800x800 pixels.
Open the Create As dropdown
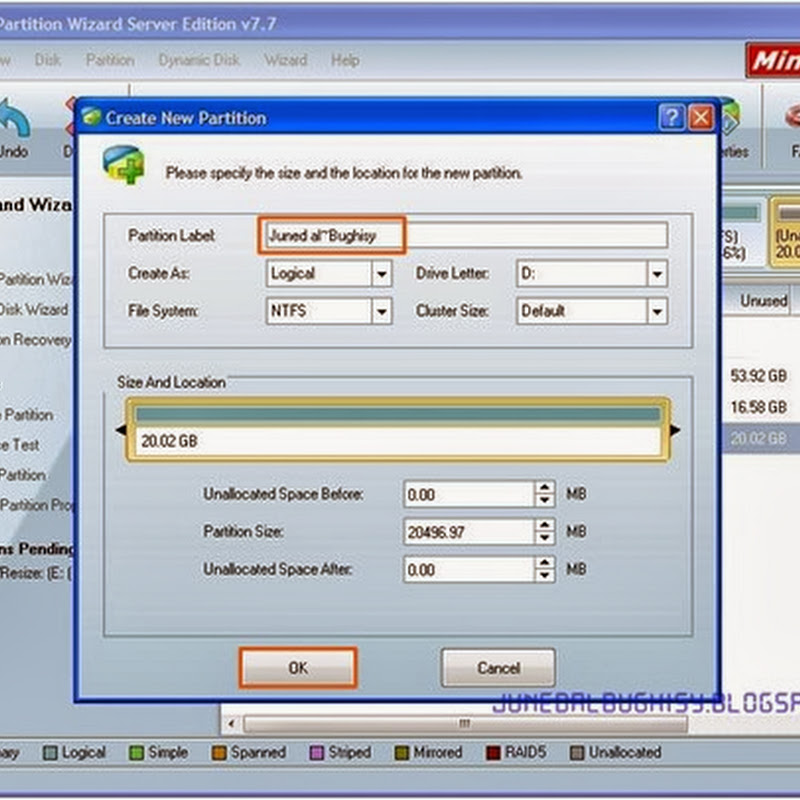[x=382, y=274]
